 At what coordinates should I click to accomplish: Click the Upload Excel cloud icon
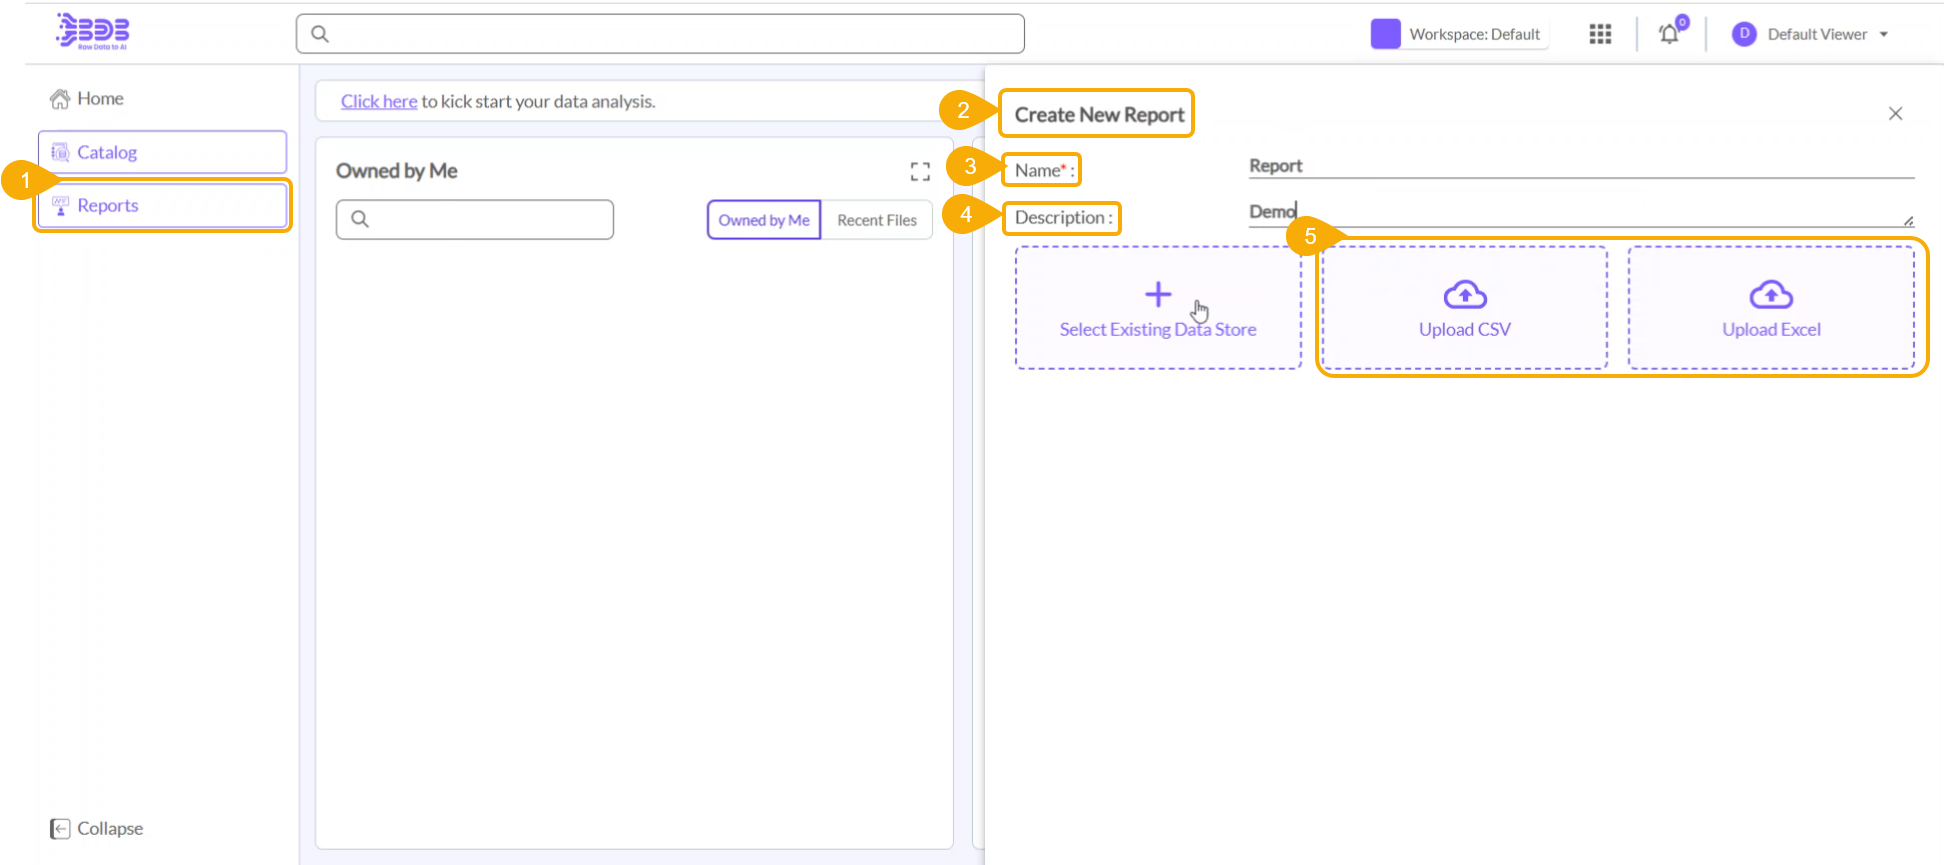tap(1770, 295)
